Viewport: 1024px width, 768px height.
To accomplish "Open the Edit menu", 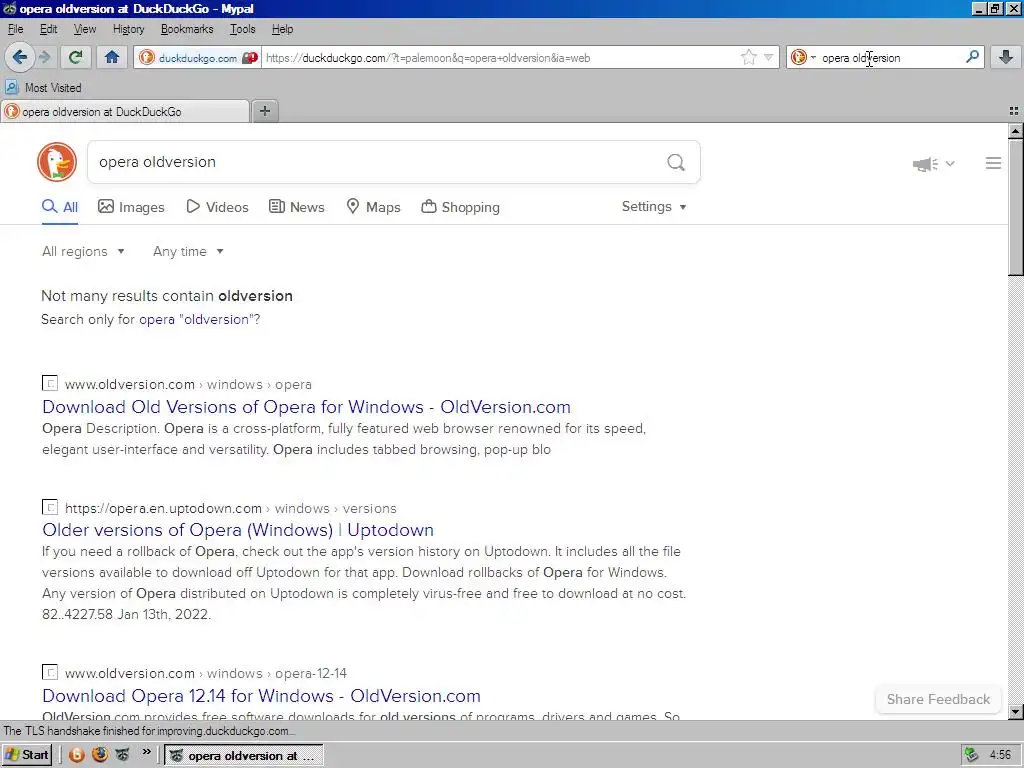I will (x=48, y=29).
